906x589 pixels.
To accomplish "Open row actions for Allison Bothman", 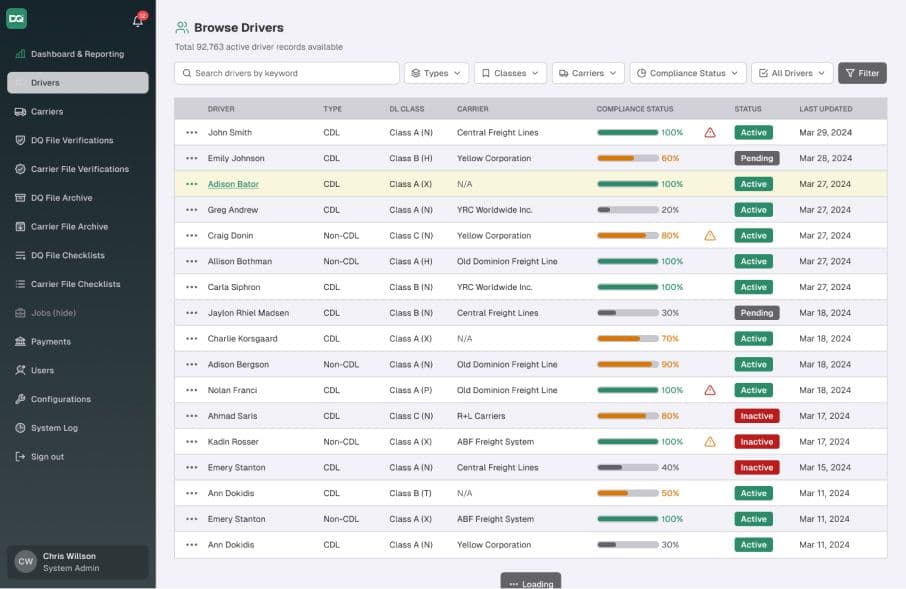I will click(x=192, y=261).
